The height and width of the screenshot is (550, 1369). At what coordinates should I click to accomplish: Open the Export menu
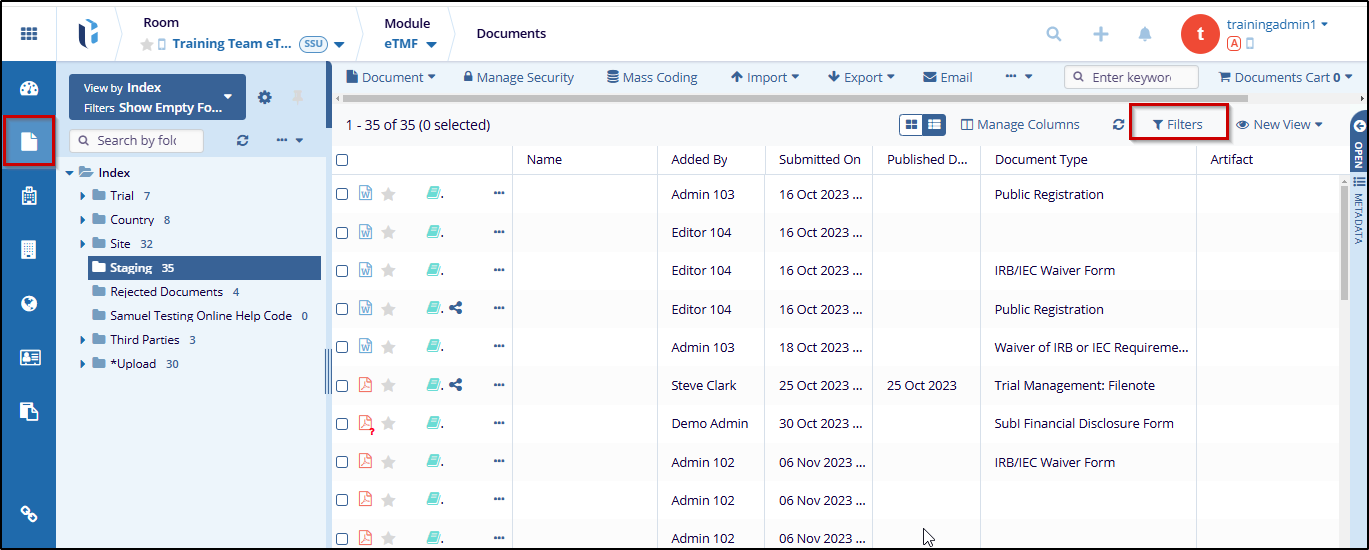861,77
